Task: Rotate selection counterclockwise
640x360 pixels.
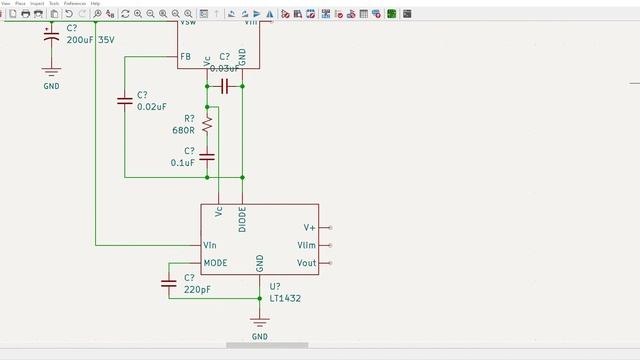Action: (x=231, y=14)
